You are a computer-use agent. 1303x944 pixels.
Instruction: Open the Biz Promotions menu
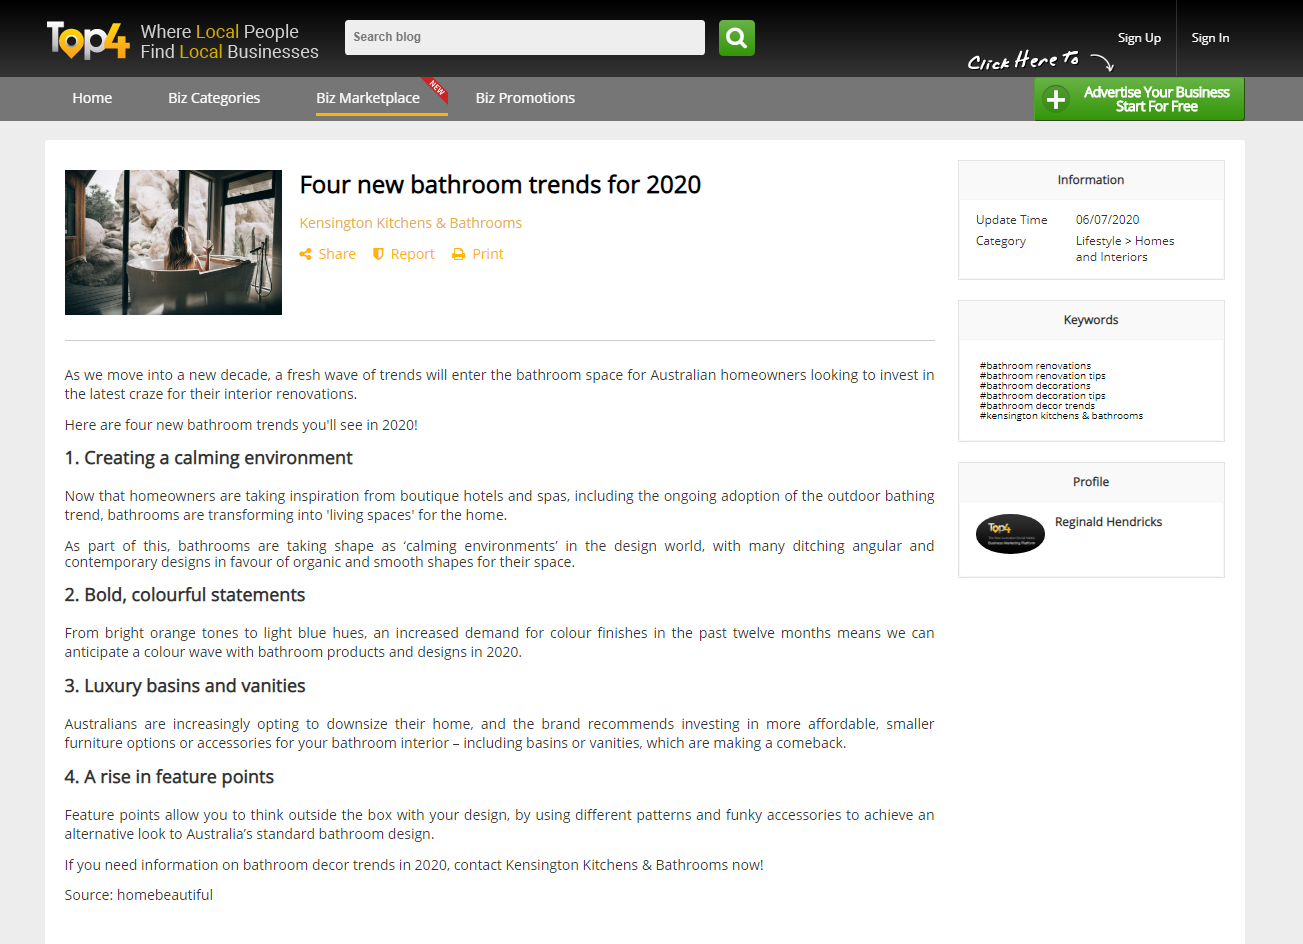click(525, 98)
